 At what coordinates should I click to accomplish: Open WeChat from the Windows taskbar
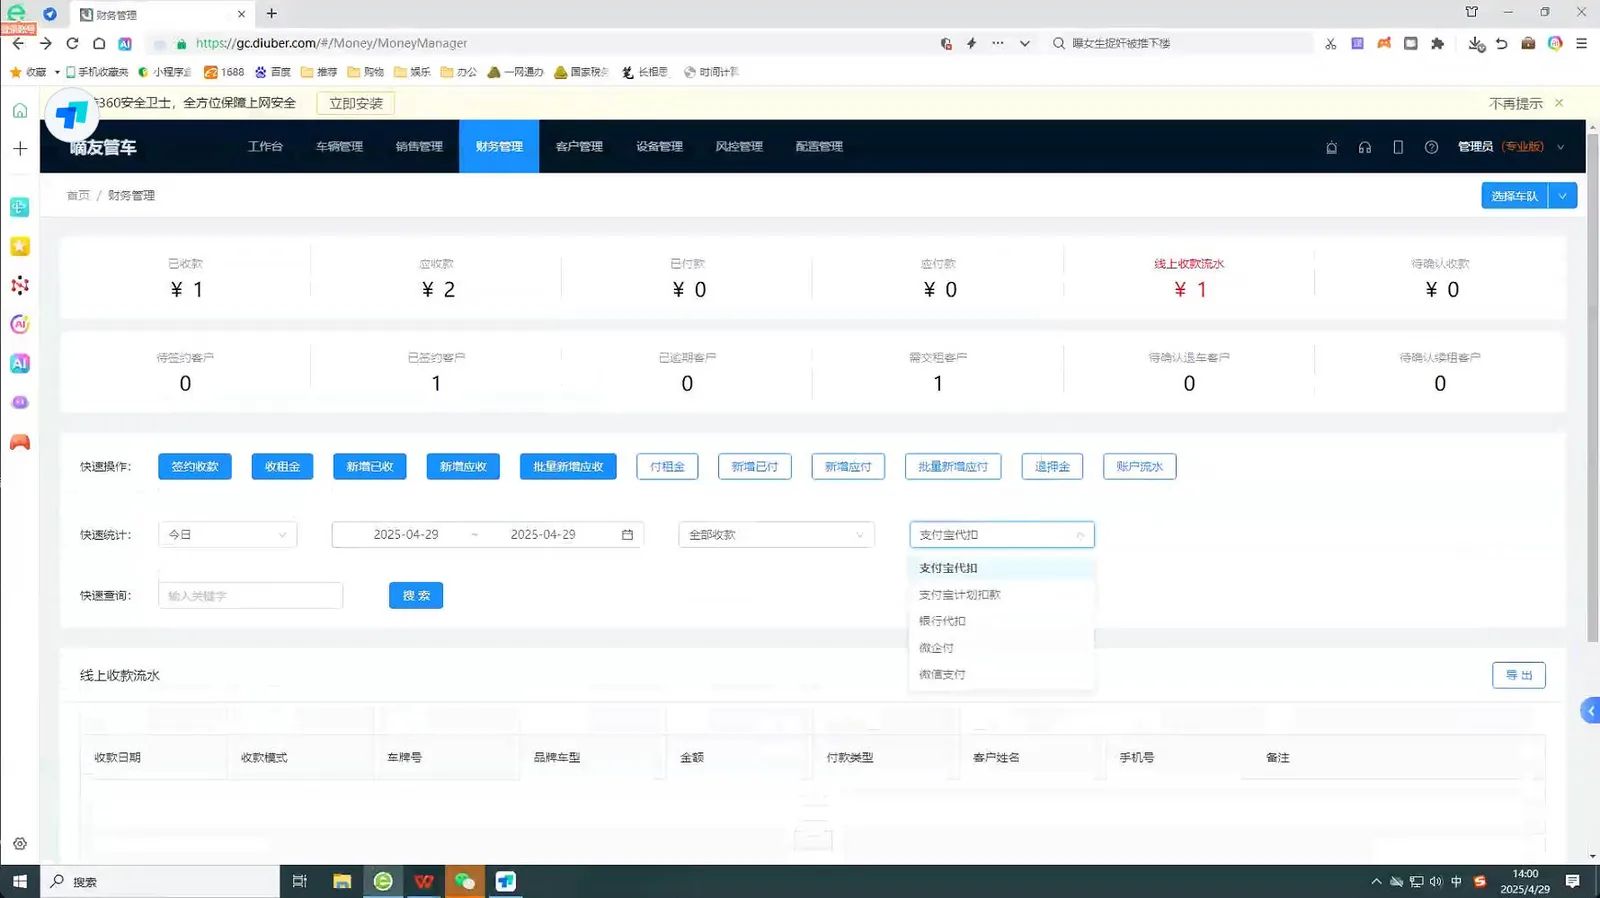click(x=464, y=881)
